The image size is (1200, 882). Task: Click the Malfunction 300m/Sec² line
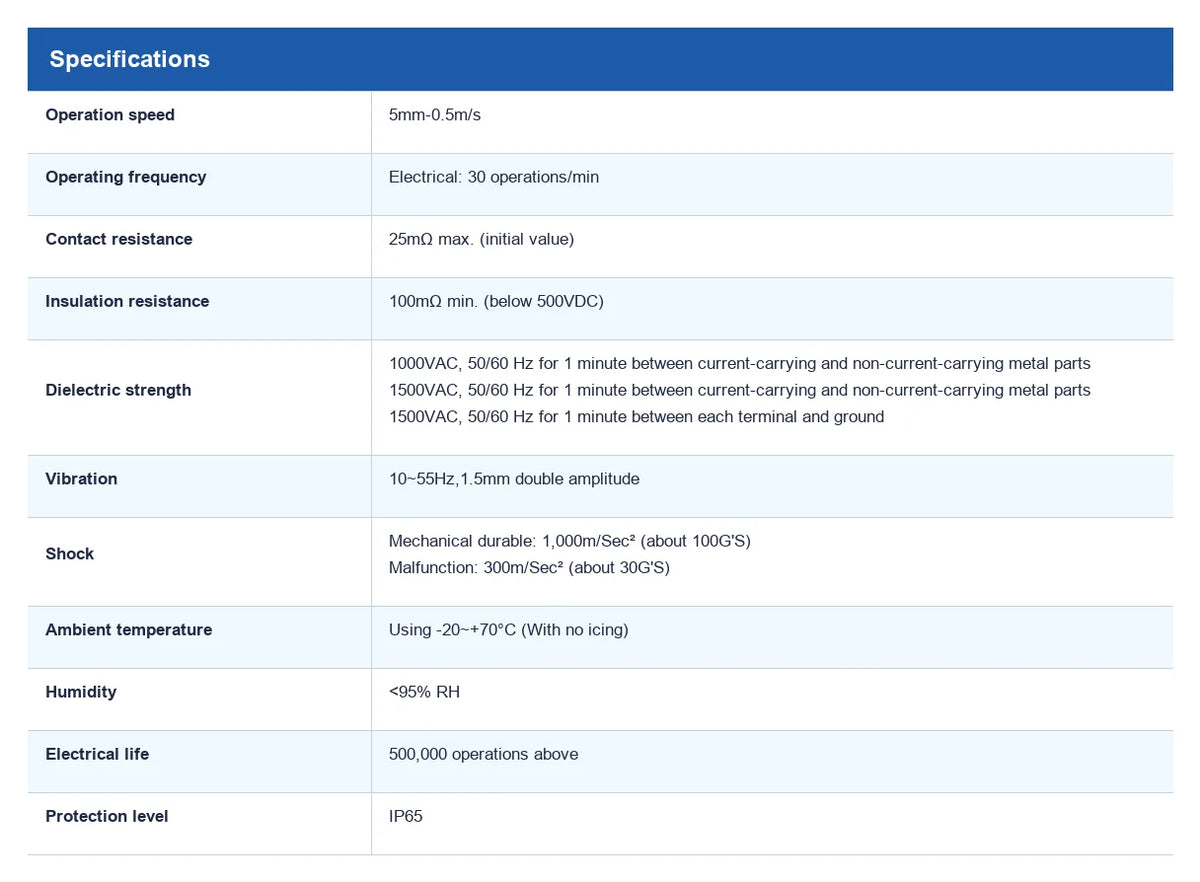[529, 568]
